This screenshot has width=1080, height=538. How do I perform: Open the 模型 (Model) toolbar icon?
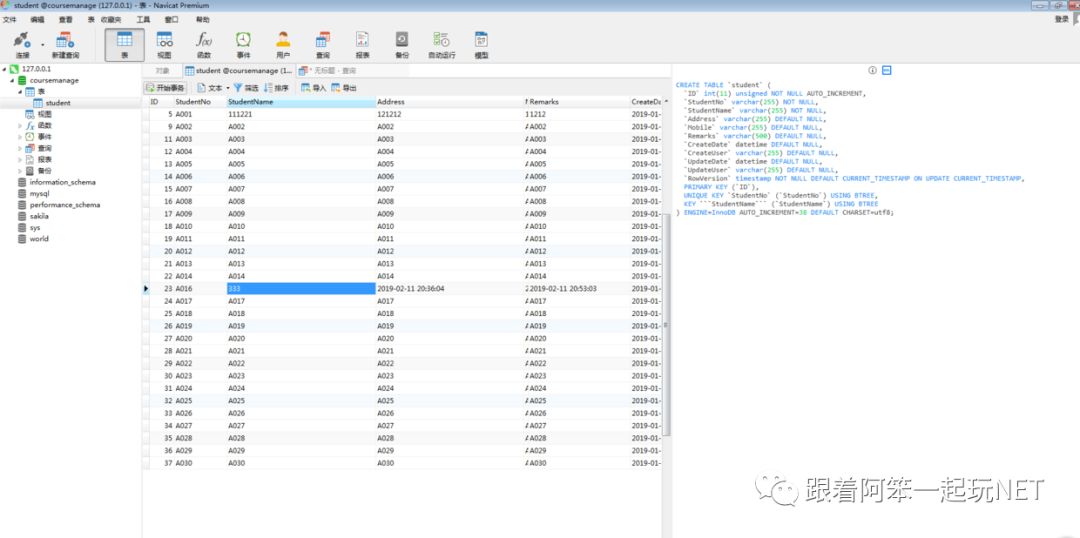[x=481, y=43]
